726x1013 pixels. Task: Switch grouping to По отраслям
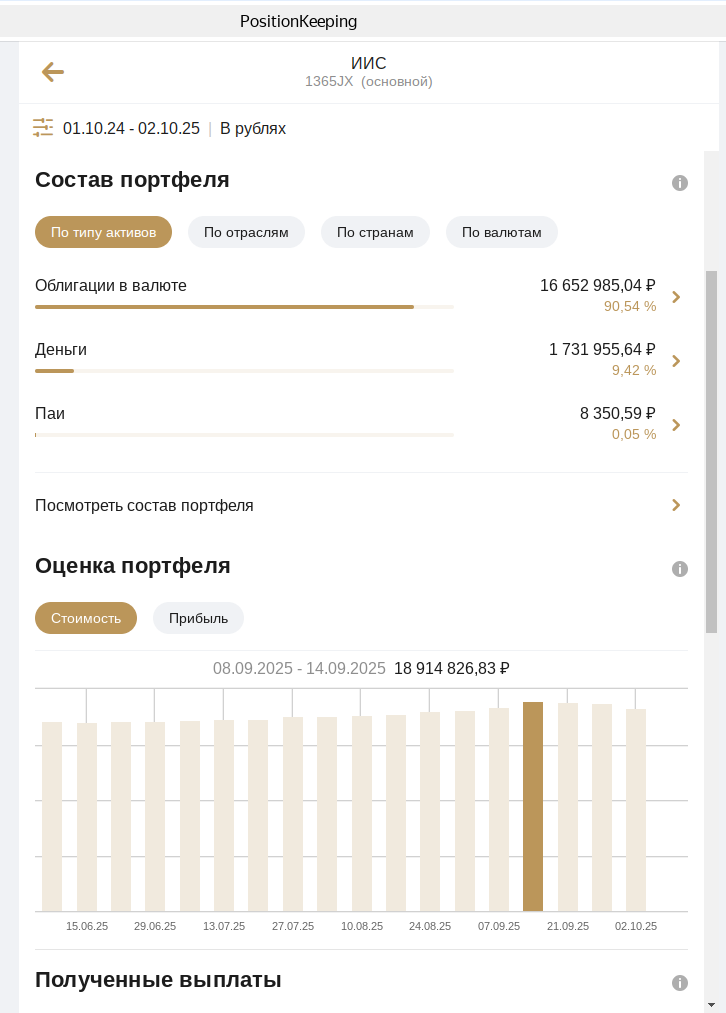246,232
